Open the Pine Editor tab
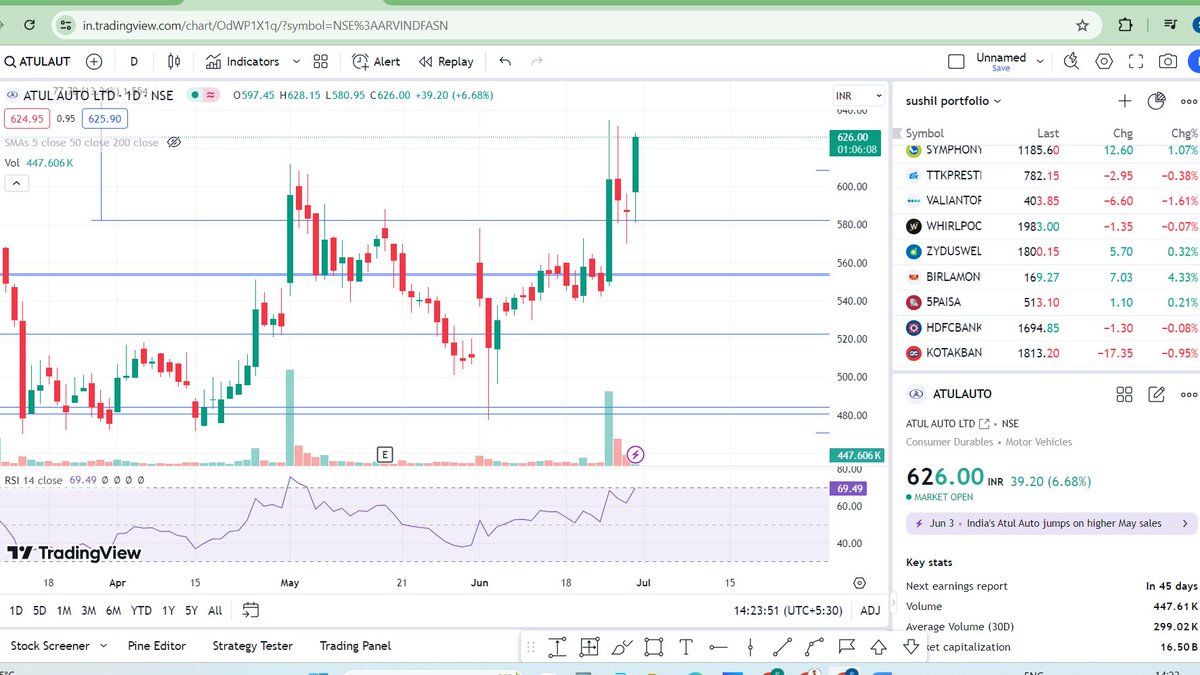Screen dimensions: 1200x675 [x=157, y=646]
